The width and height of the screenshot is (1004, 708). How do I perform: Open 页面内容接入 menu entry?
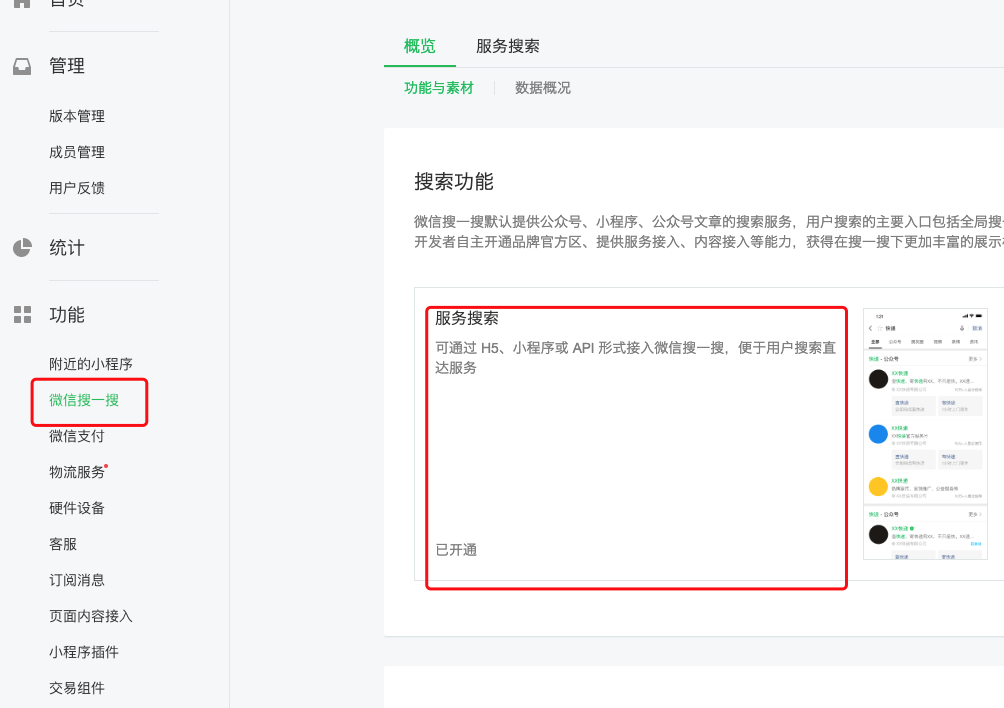(91, 616)
